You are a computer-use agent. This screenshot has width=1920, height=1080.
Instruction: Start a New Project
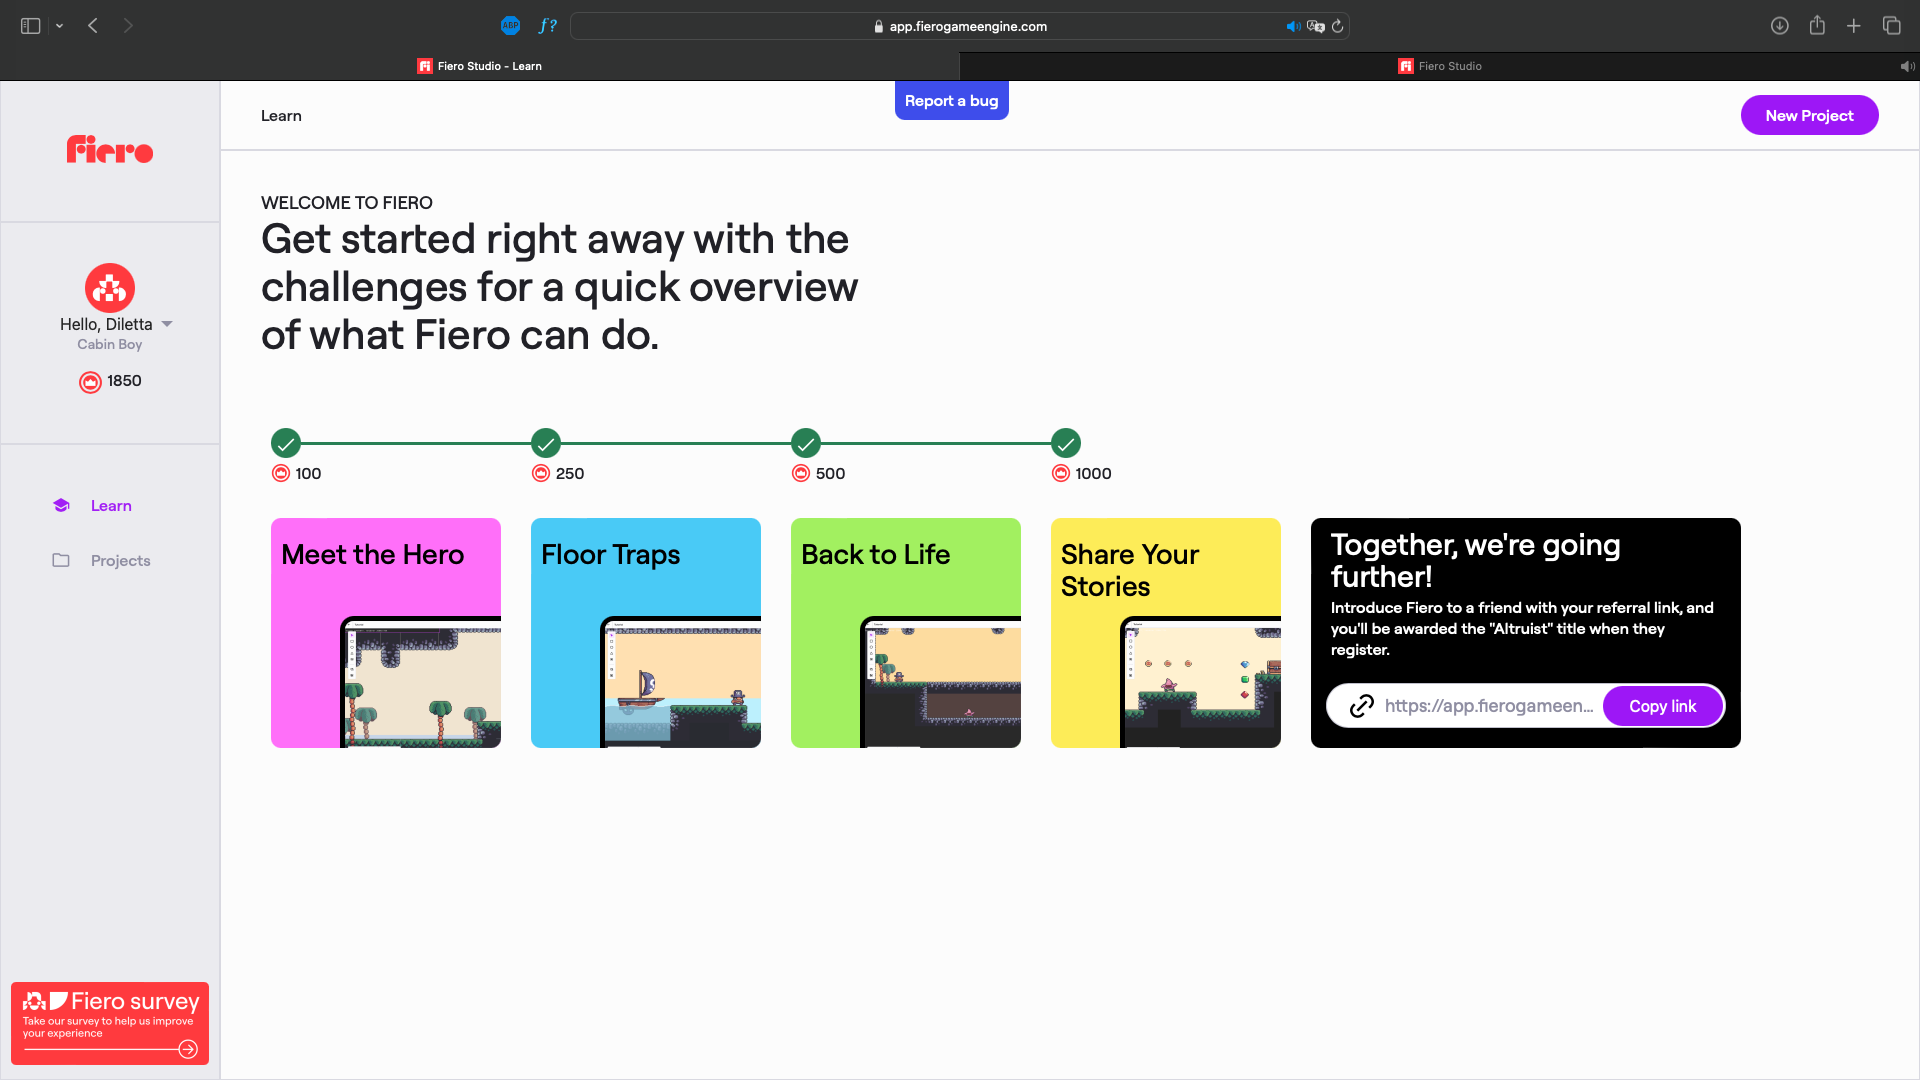tap(1809, 115)
